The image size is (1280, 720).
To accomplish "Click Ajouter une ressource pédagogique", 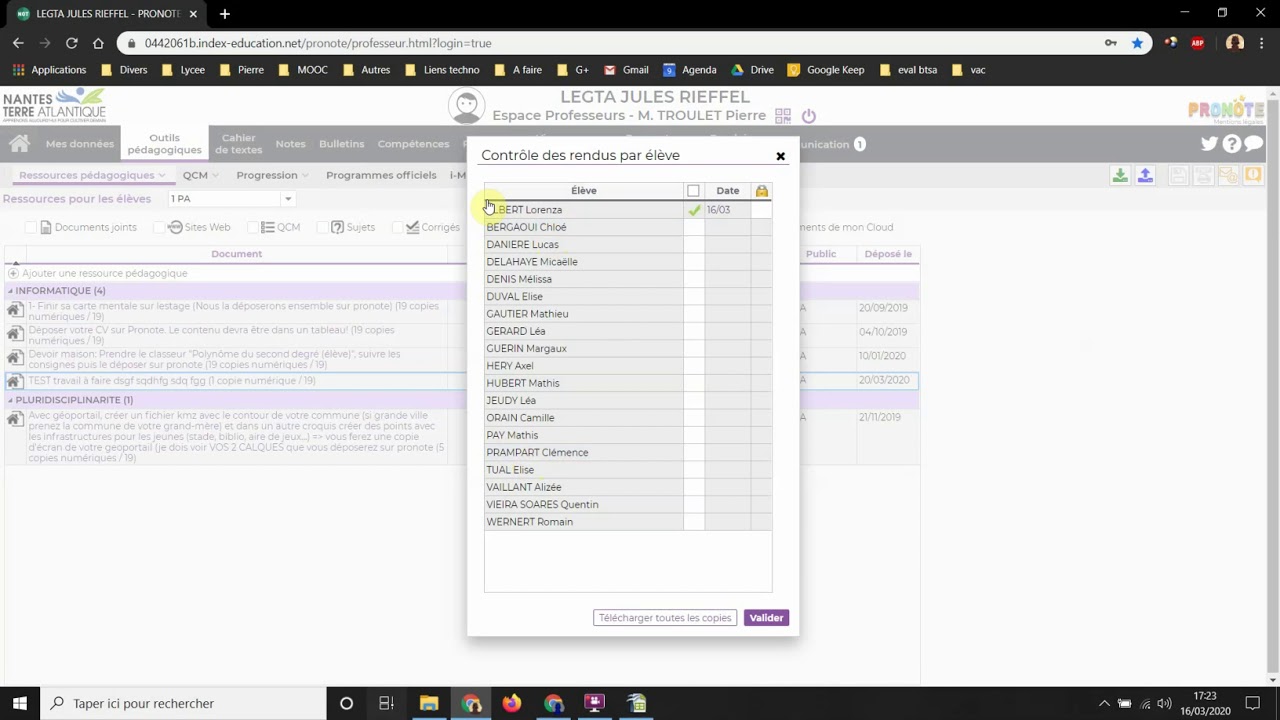I will [104, 273].
